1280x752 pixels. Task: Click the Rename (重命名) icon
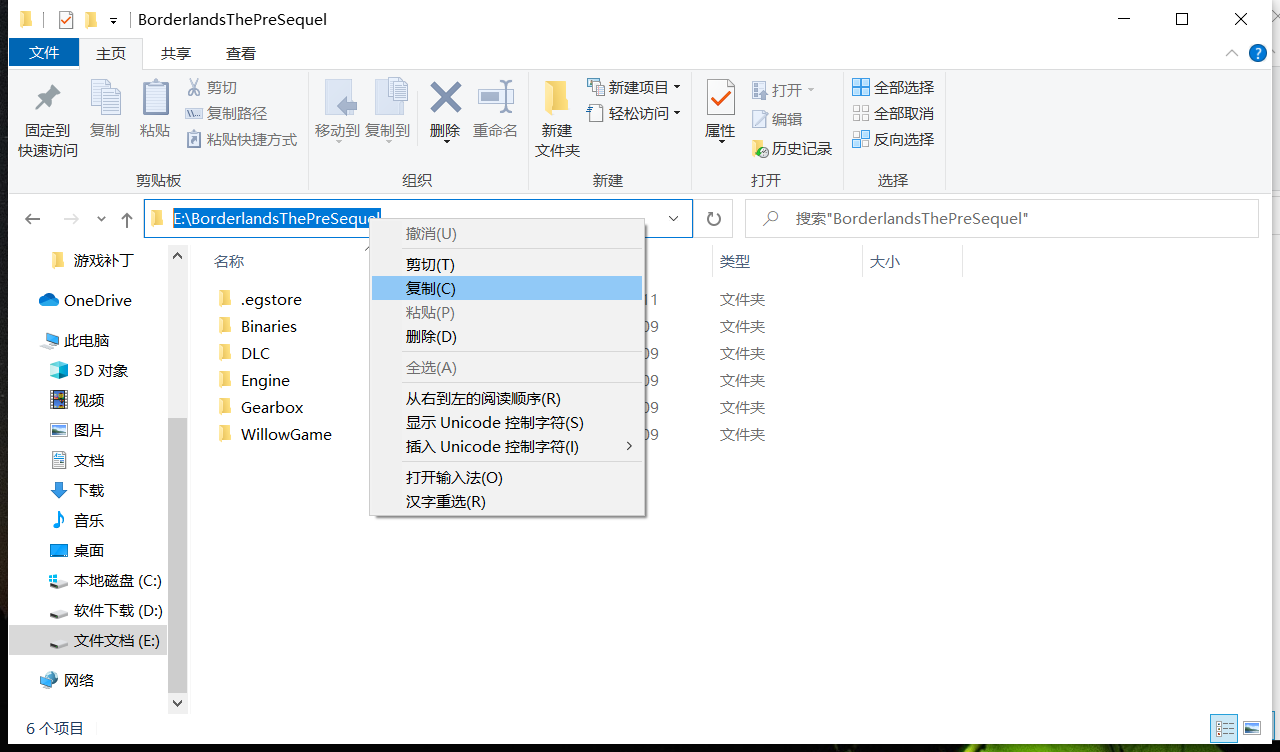tap(495, 97)
